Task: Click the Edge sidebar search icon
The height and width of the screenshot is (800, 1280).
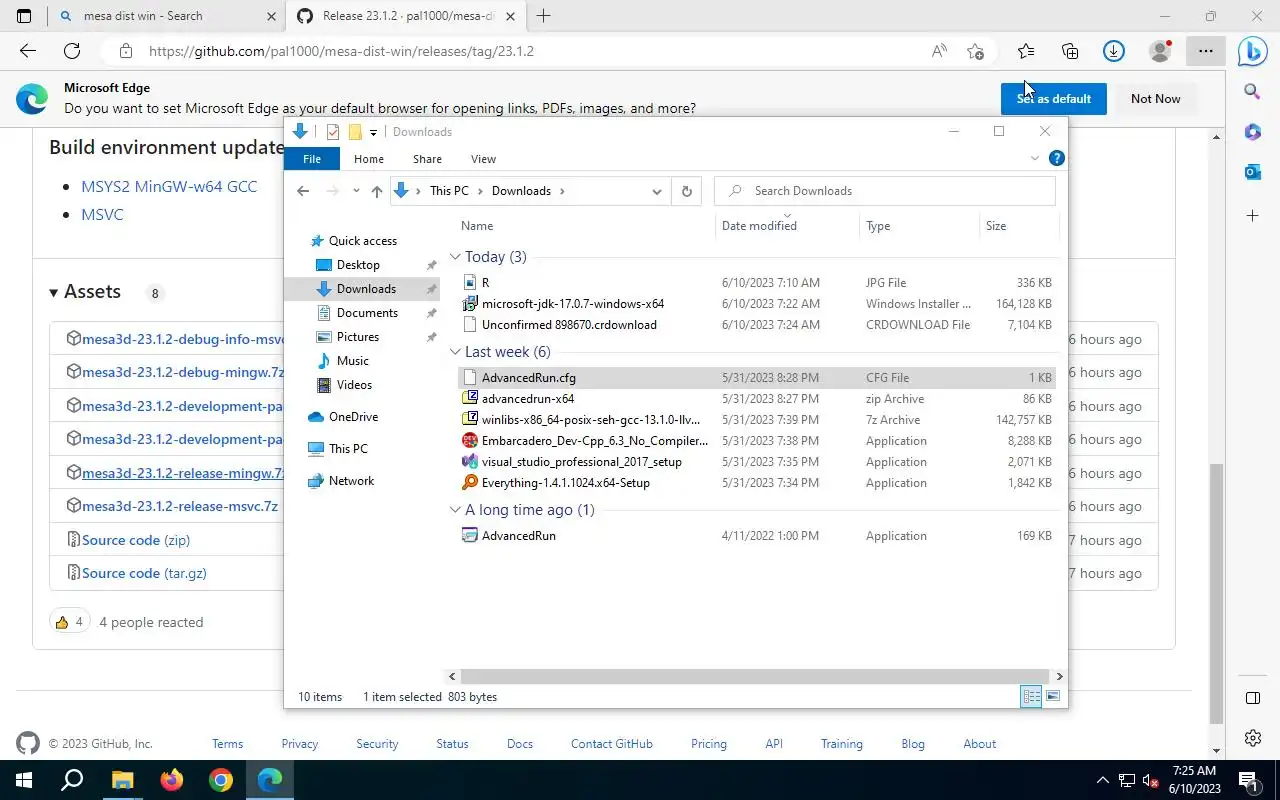Action: point(1252,92)
